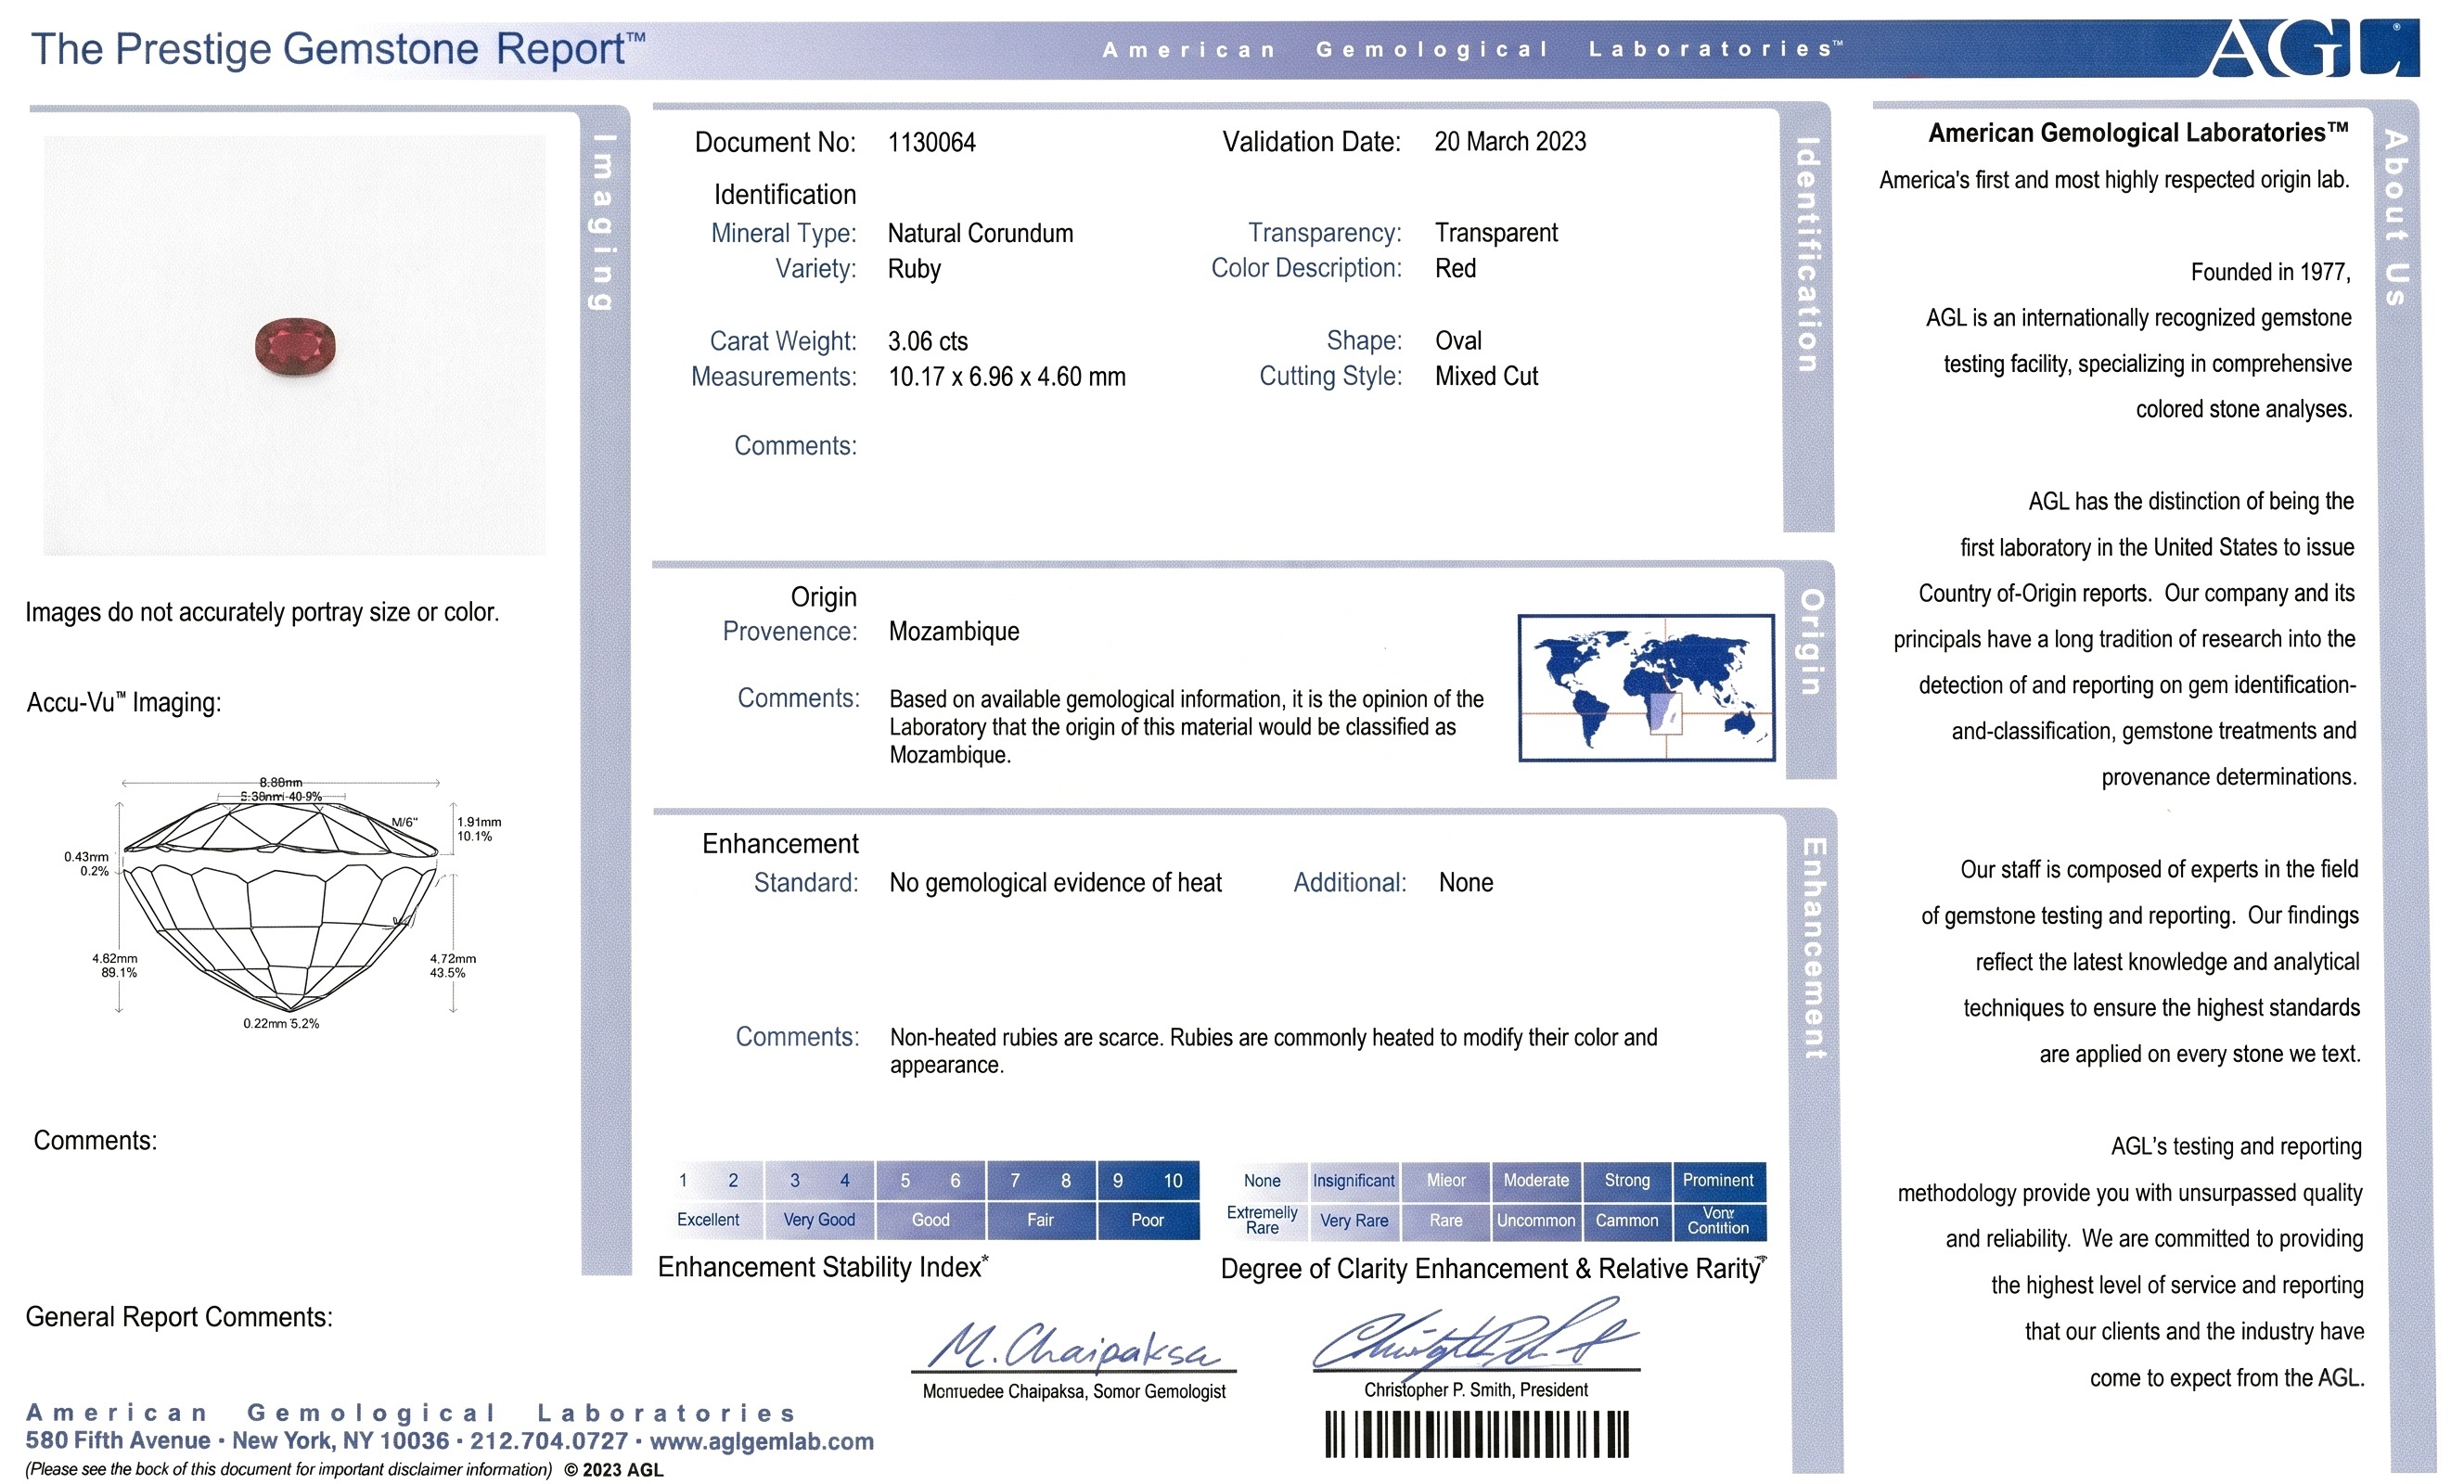2464x1484 pixels.
Task: Click the Excellent stability index cell
Action: pos(708,1220)
